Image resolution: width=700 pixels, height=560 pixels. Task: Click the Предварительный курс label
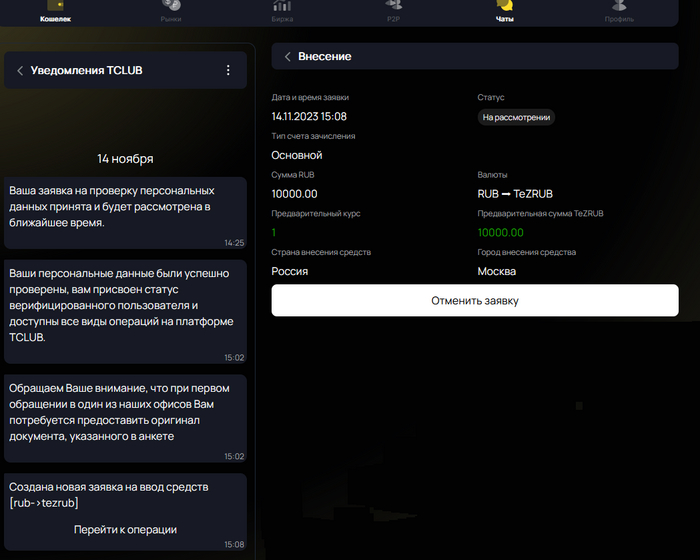point(316,214)
